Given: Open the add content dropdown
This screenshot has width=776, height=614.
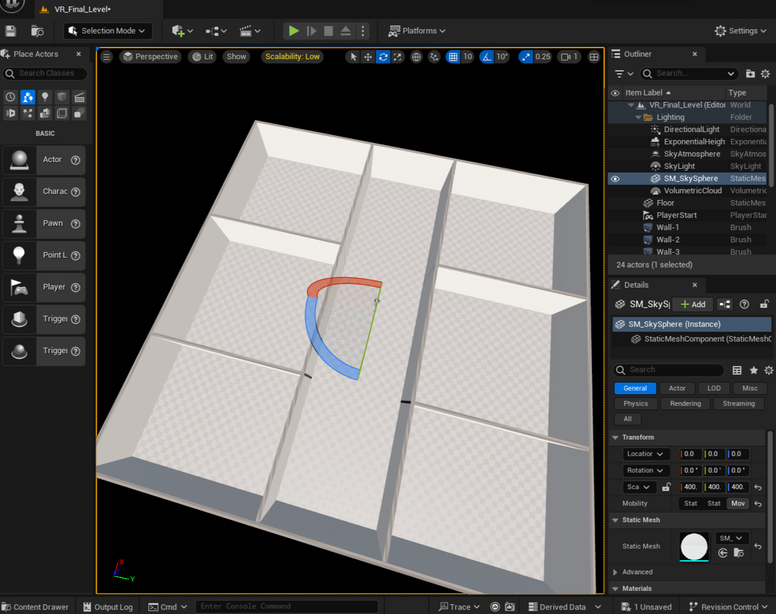Looking at the screenshot, I should pyautogui.click(x=182, y=31).
